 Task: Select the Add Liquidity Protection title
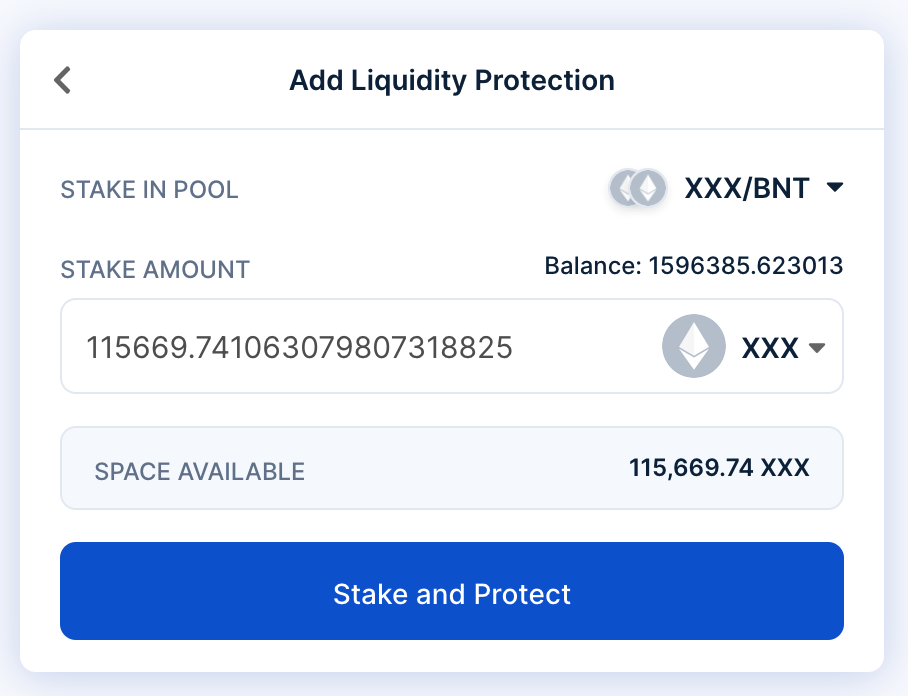[452, 80]
